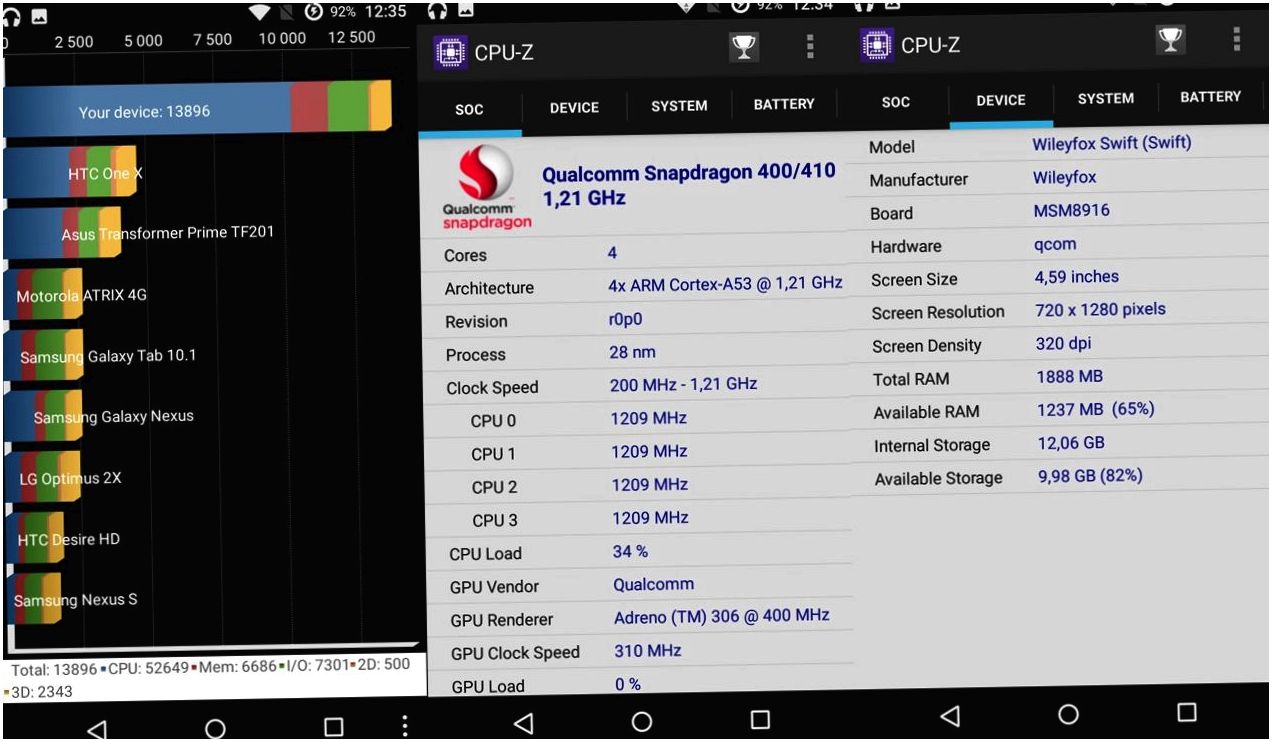The height and width of the screenshot is (742, 1272).
Task: Tap Internal Storage value '12,06 GB'
Action: click(1071, 442)
